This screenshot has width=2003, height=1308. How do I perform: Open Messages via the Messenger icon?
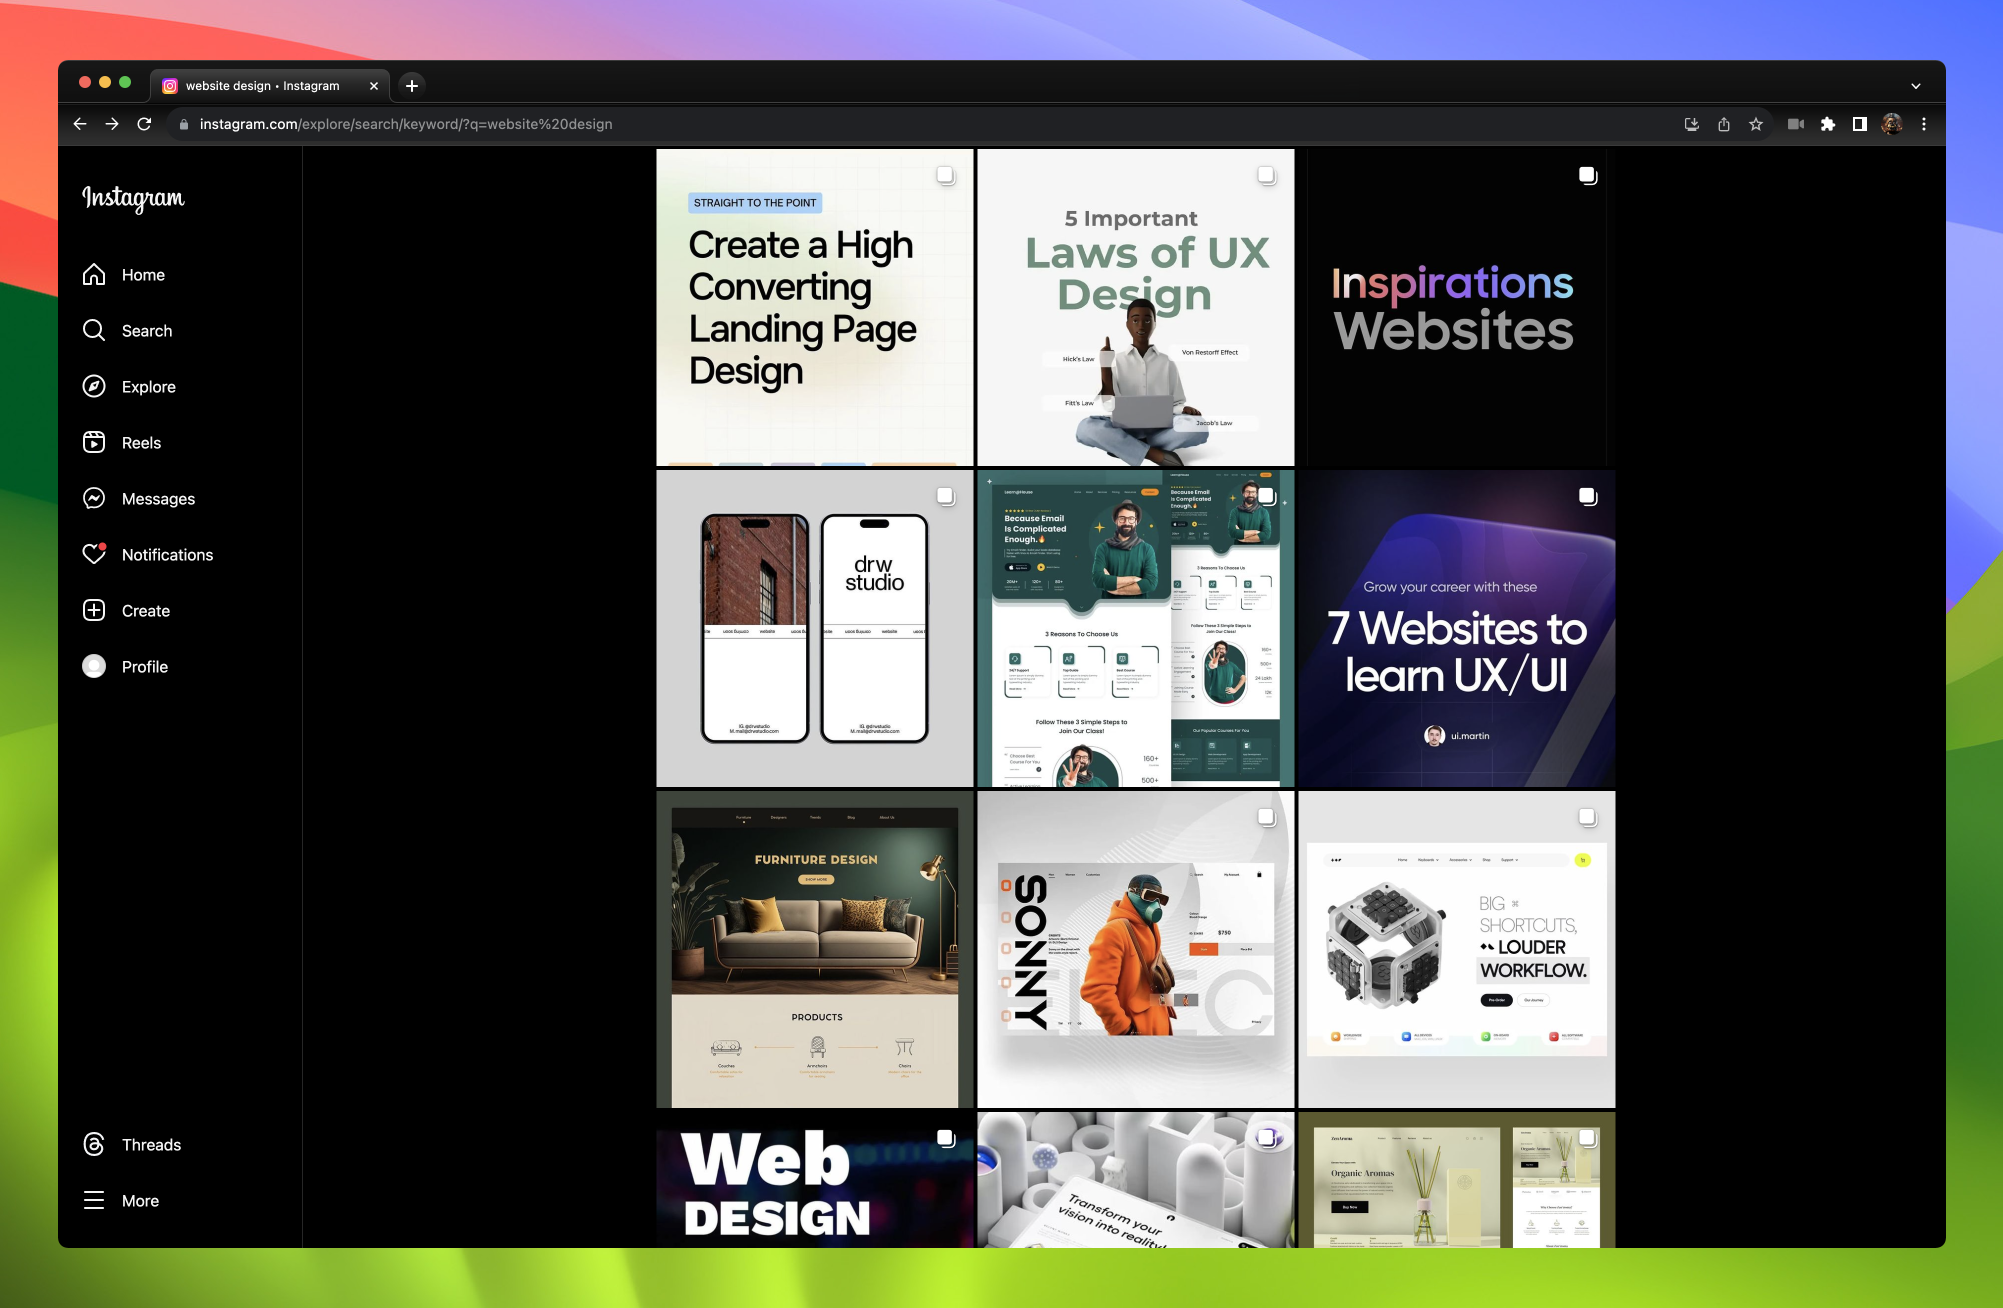(x=157, y=498)
